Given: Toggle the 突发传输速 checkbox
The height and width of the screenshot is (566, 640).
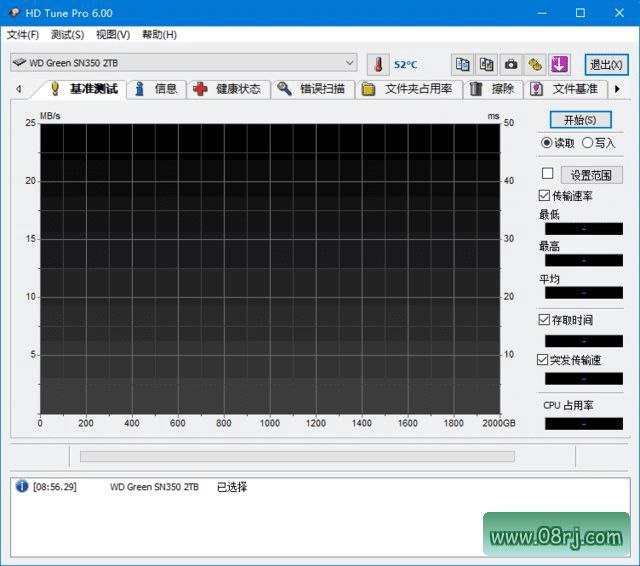Looking at the screenshot, I should tap(542, 360).
